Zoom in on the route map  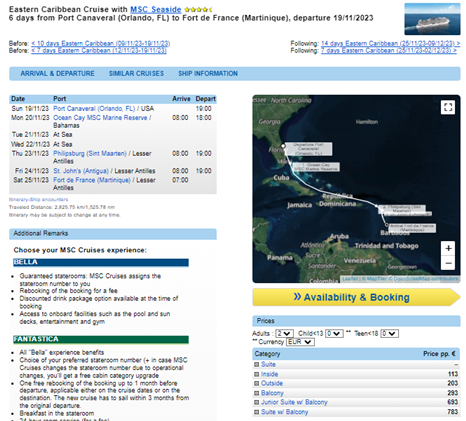point(448,249)
